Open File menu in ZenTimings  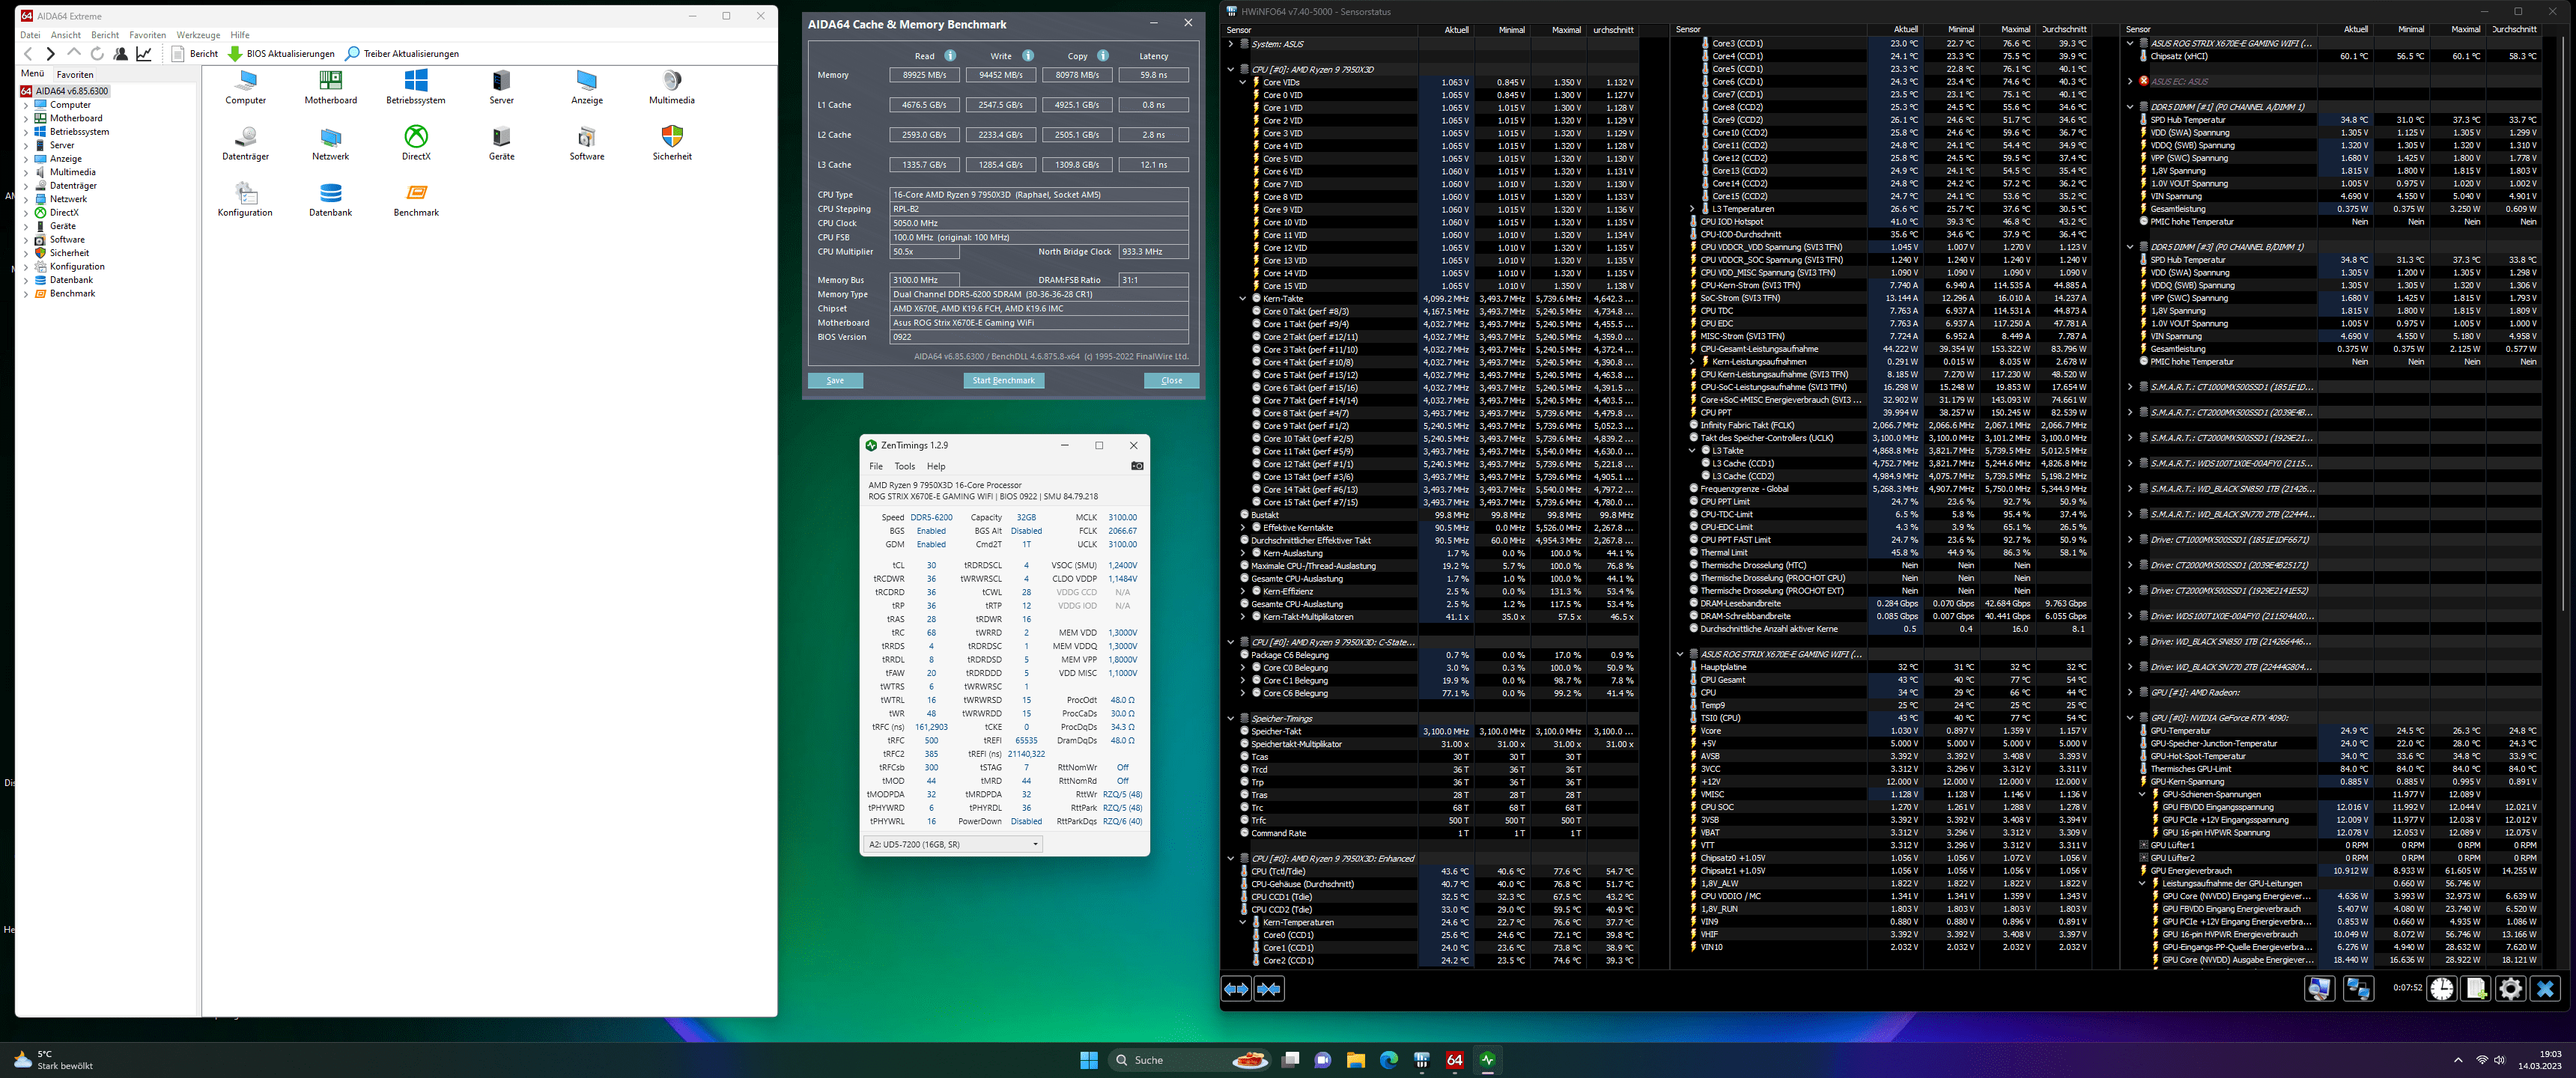pyautogui.click(x=876, y=466)
